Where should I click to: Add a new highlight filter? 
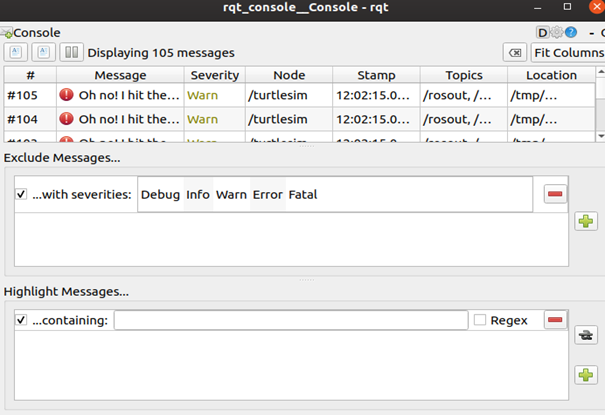coord(586,375)
